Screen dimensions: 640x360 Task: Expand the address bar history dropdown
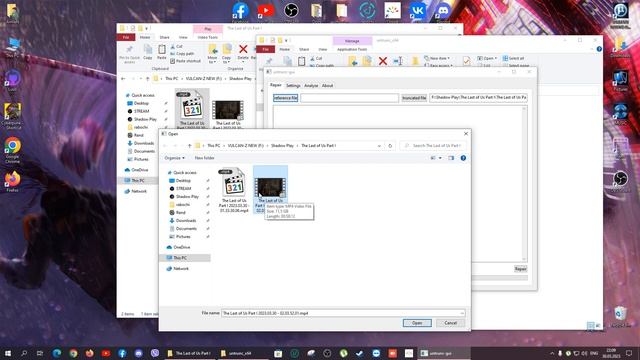point(379,146)
